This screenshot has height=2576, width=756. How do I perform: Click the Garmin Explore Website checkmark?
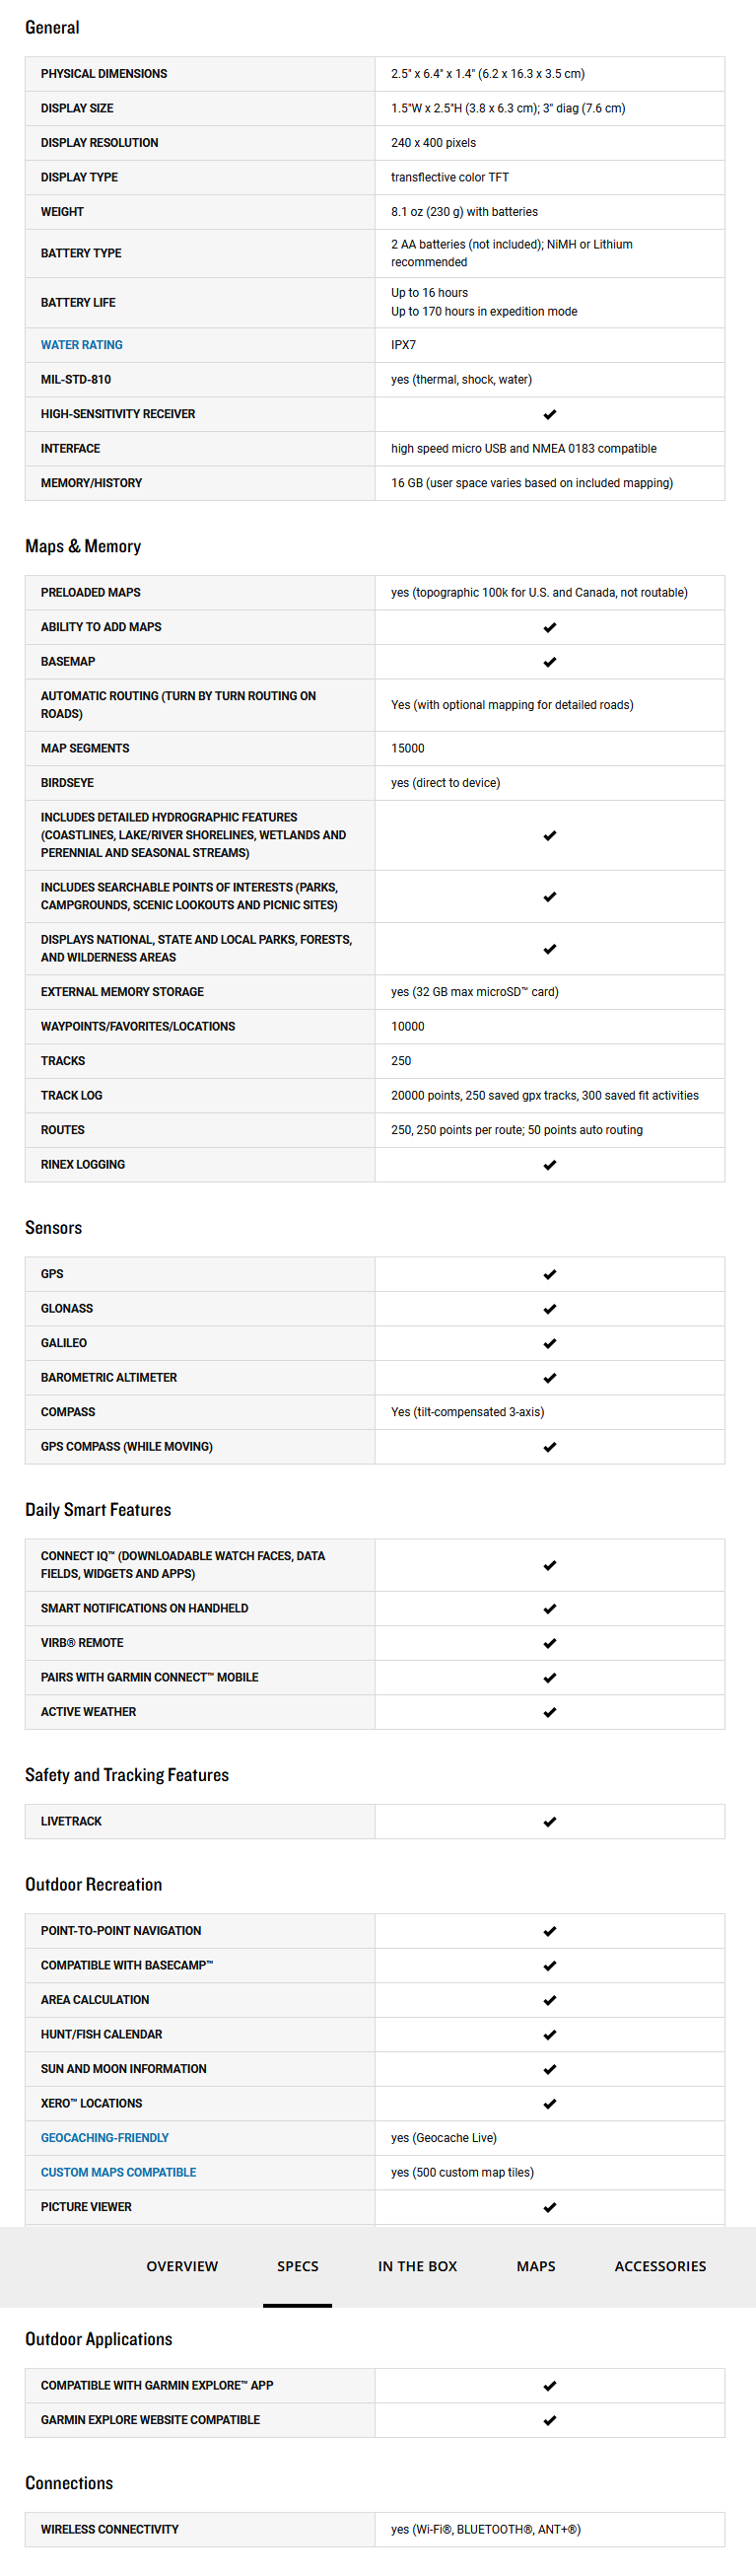(x=549, y=2420)
